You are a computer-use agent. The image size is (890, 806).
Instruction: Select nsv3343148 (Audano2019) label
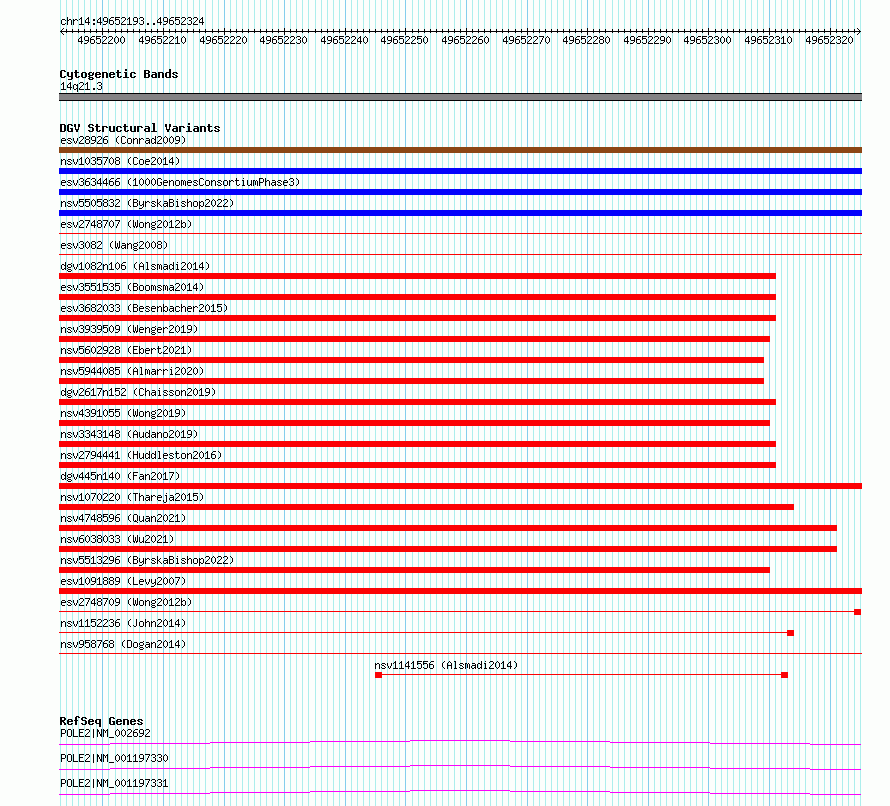[x=129, y=434]
